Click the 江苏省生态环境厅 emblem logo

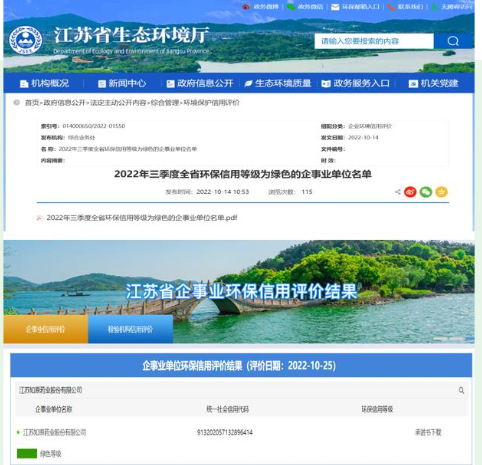pos(26,40)
